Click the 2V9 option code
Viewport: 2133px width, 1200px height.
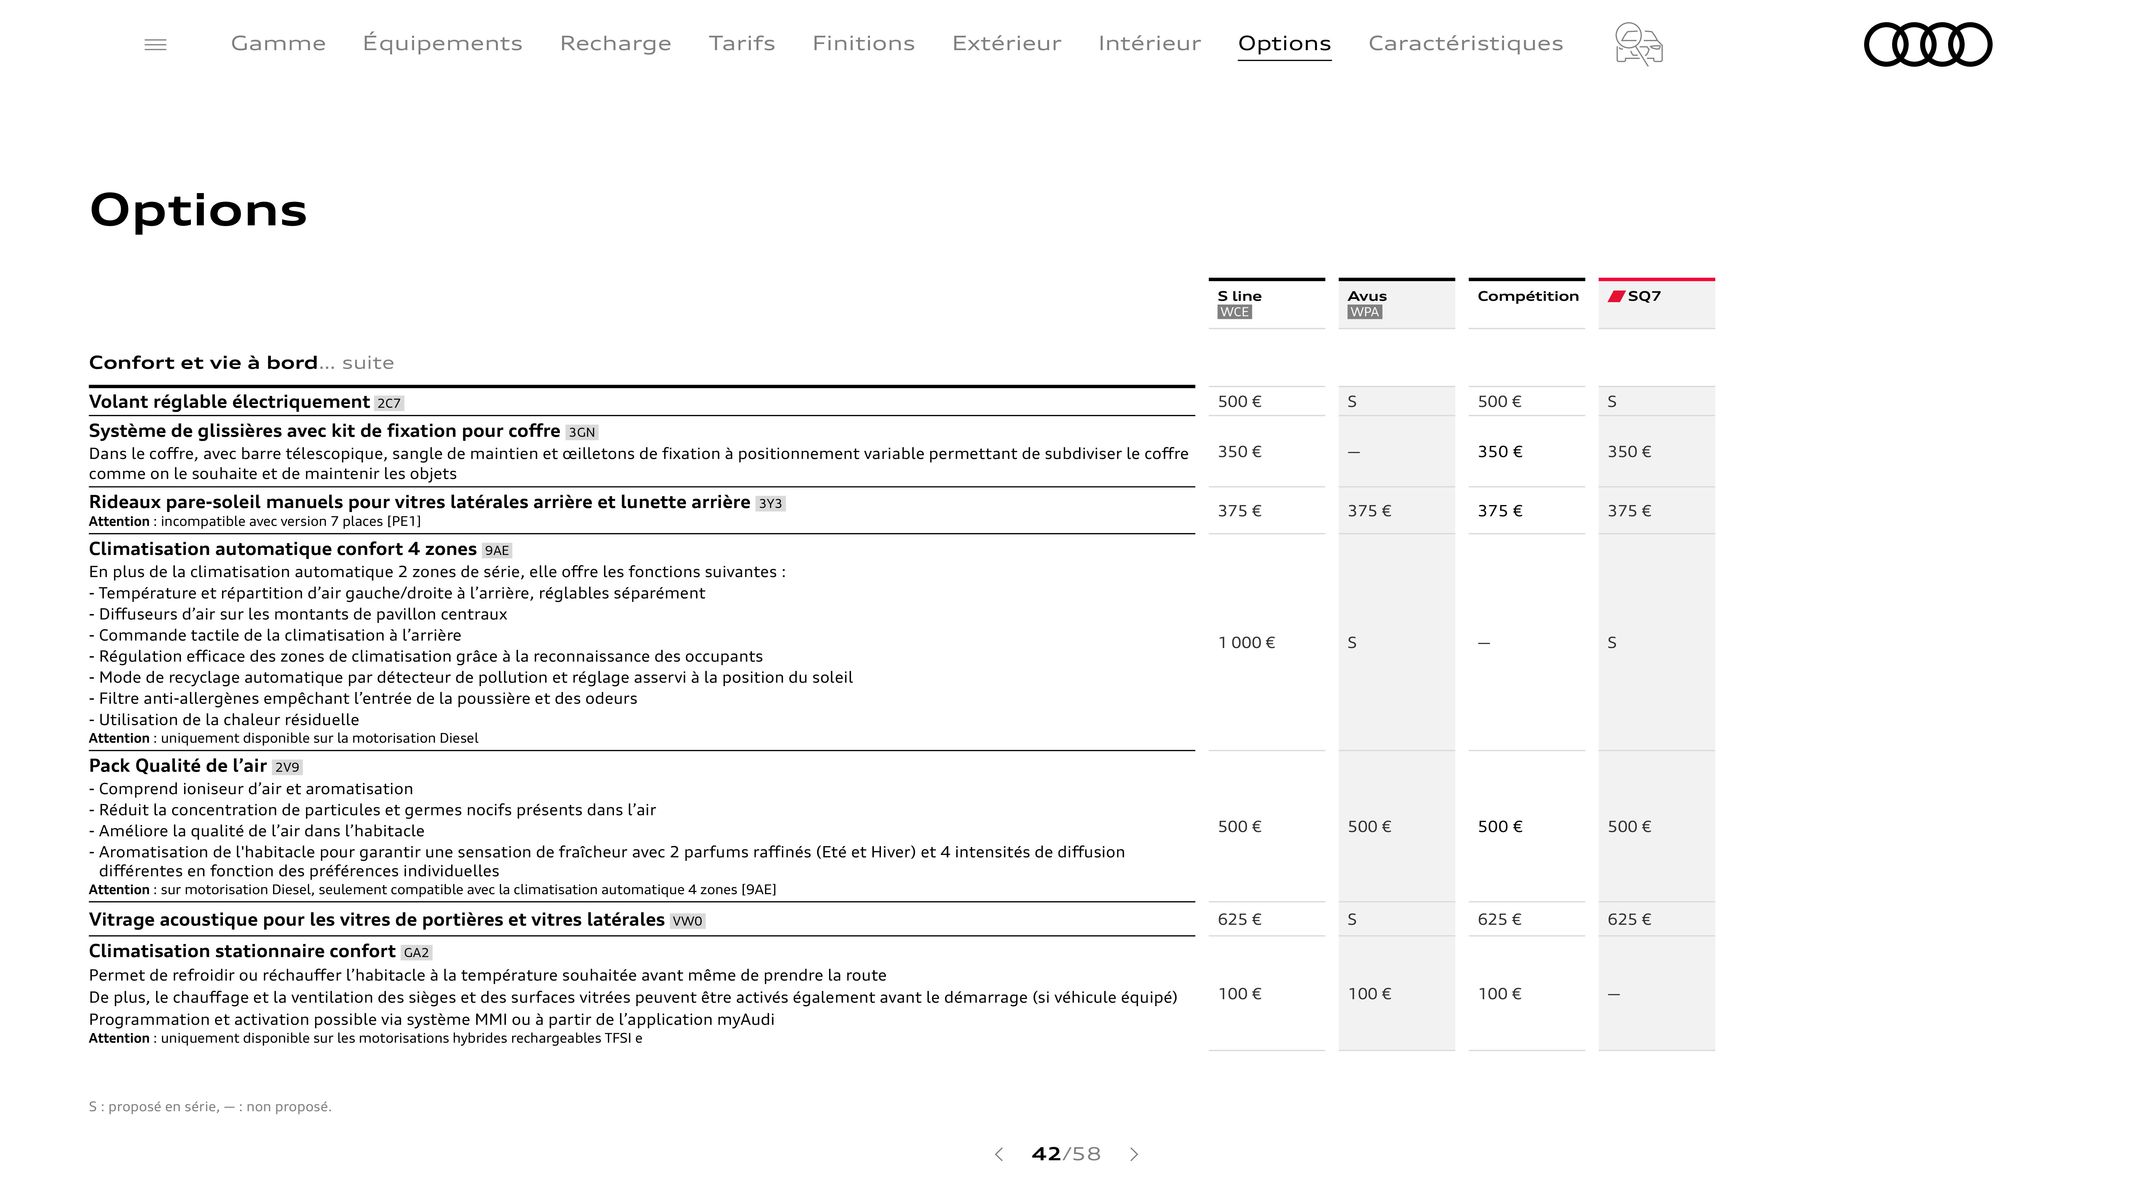[x=287, y=767]
